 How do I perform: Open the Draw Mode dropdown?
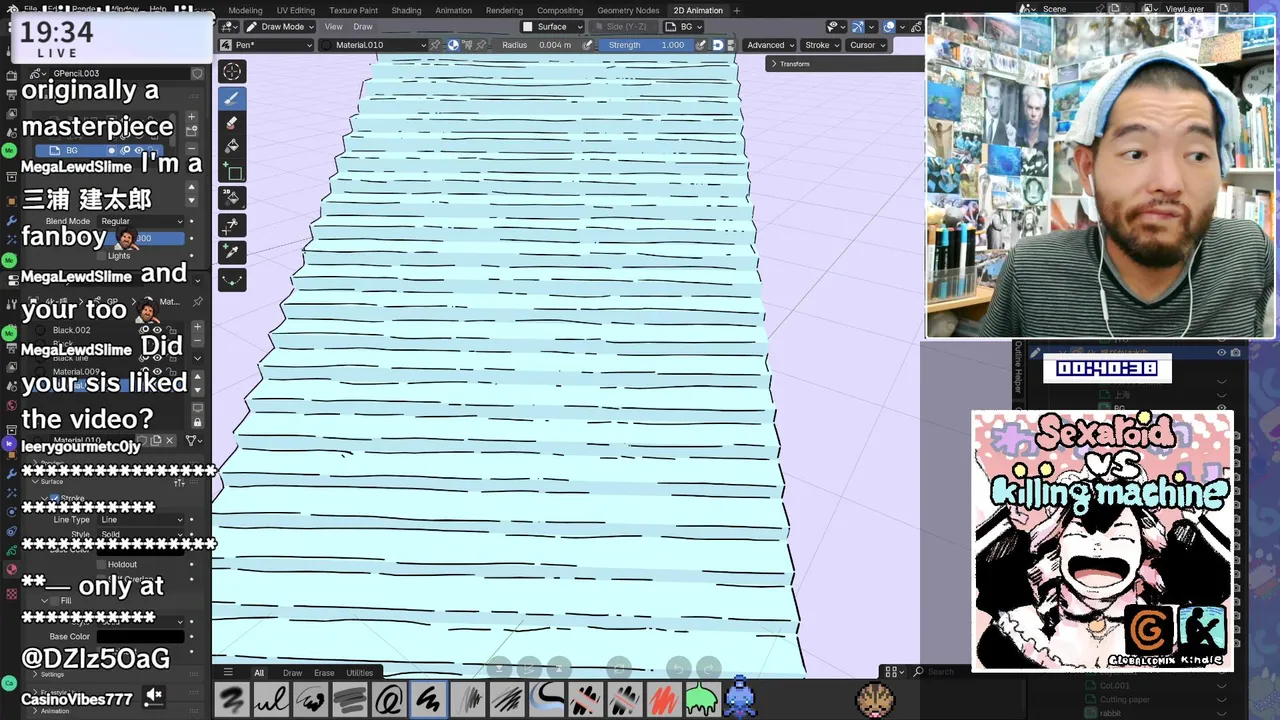click(280, 27)
